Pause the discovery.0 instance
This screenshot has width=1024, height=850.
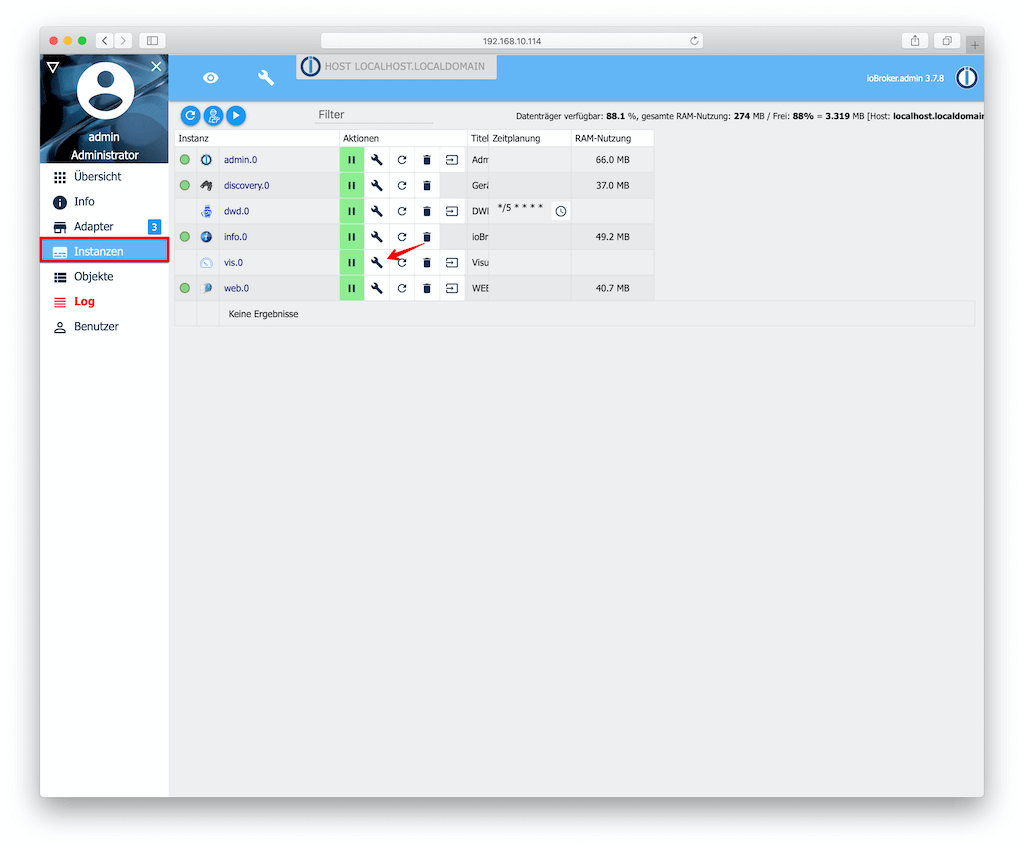pos(351,185)
